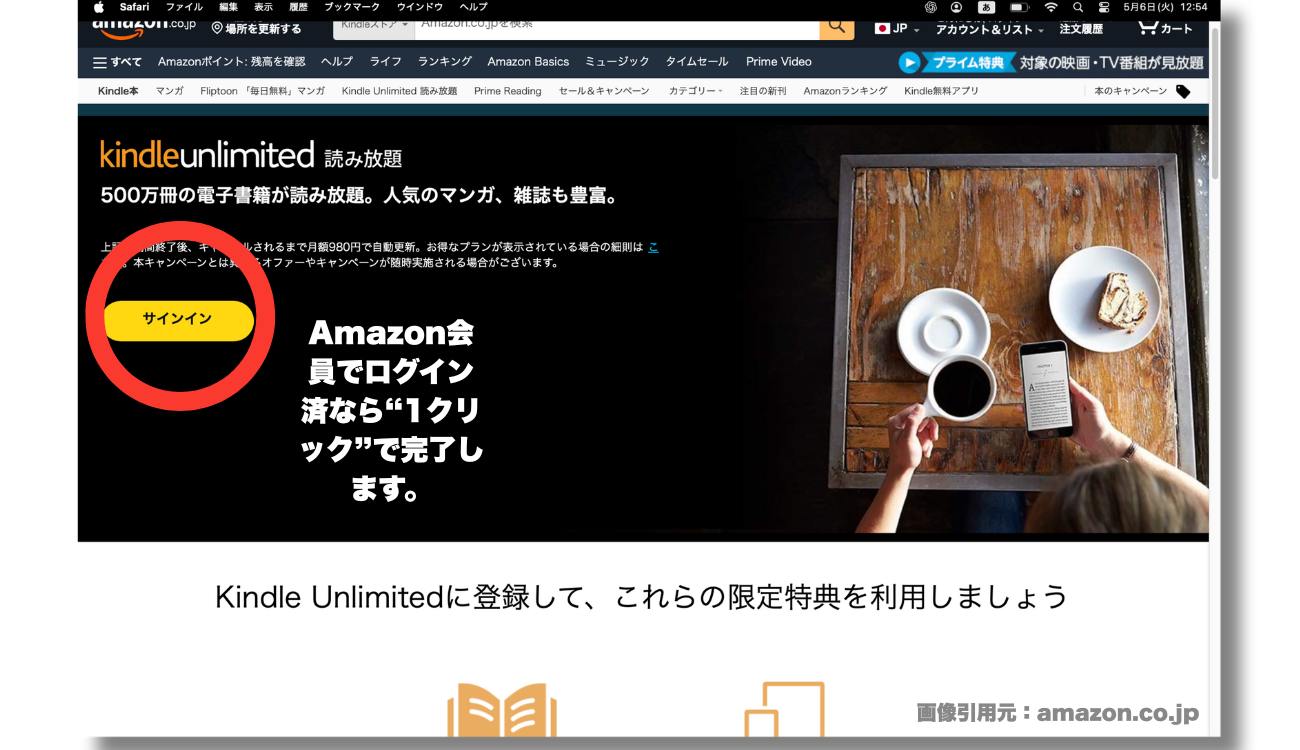Viewport: 1300px width, 750px height.
Task: Click the Japanese input あ icon
Action: click(986, 7)
